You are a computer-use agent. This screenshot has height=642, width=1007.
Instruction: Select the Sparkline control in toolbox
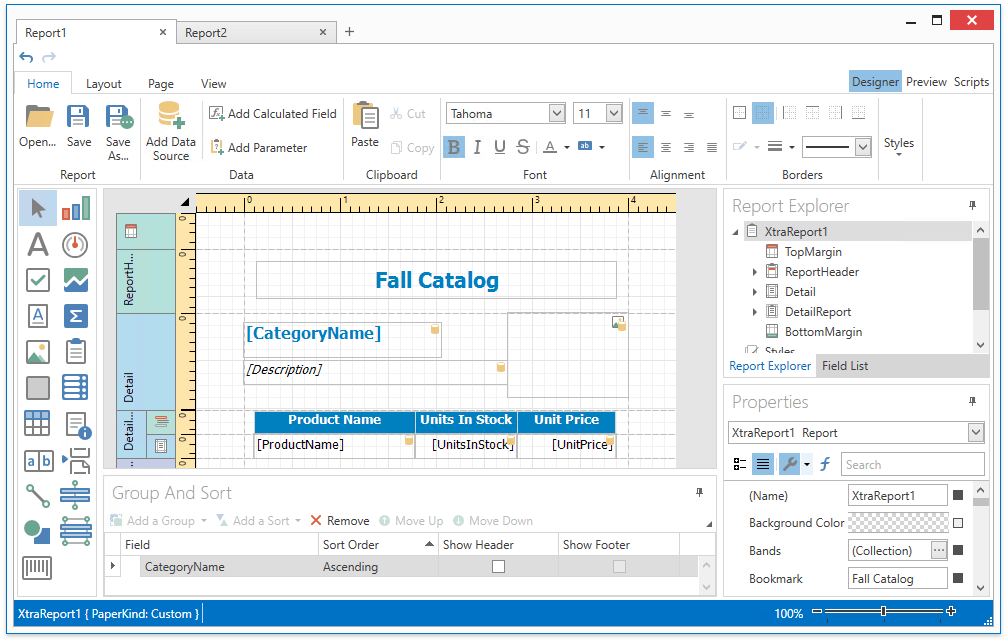point(76,280)
